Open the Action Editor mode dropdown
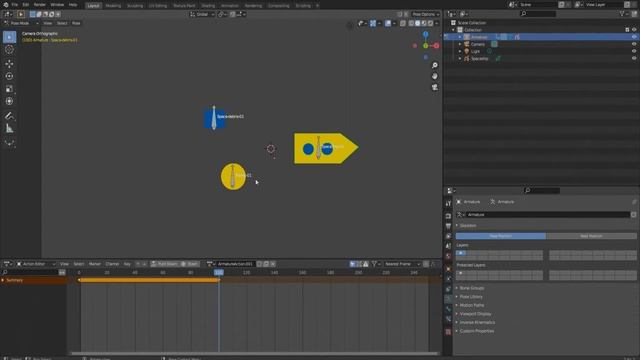Image resolution: width=640 pixels, height=360 pixels. click(x=36, y=264)
